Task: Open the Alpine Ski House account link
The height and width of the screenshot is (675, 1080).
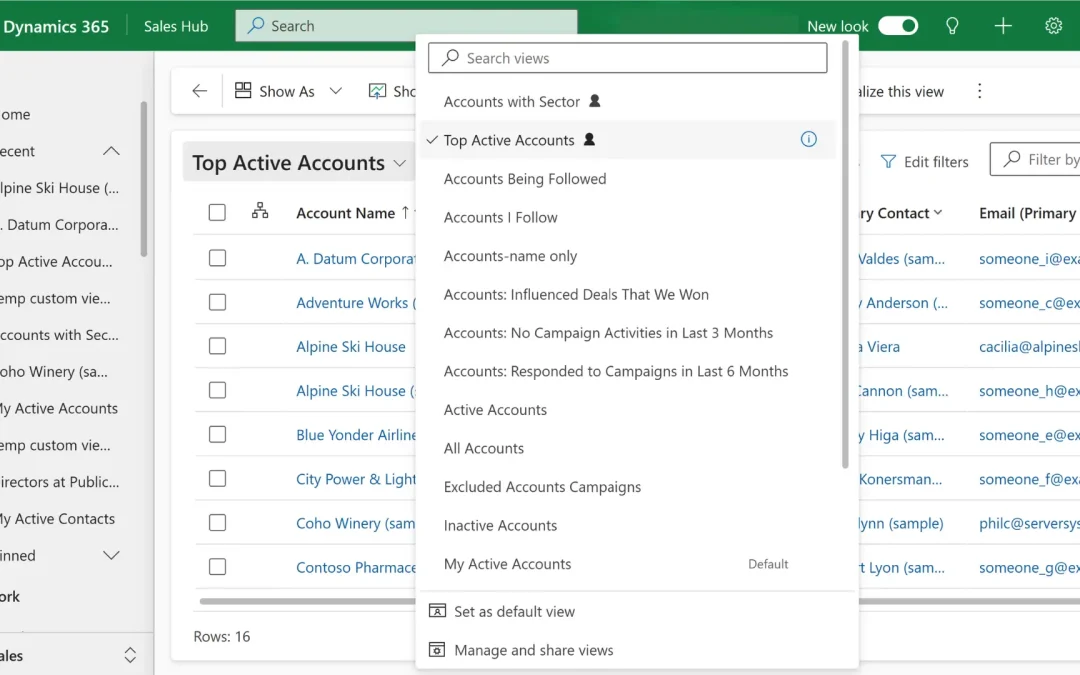Action: click(x=351, y=346)
